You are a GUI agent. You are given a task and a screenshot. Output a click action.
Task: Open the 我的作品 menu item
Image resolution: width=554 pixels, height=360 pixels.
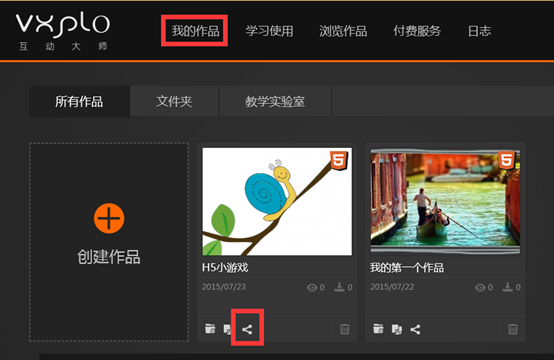tap(195, 31)
